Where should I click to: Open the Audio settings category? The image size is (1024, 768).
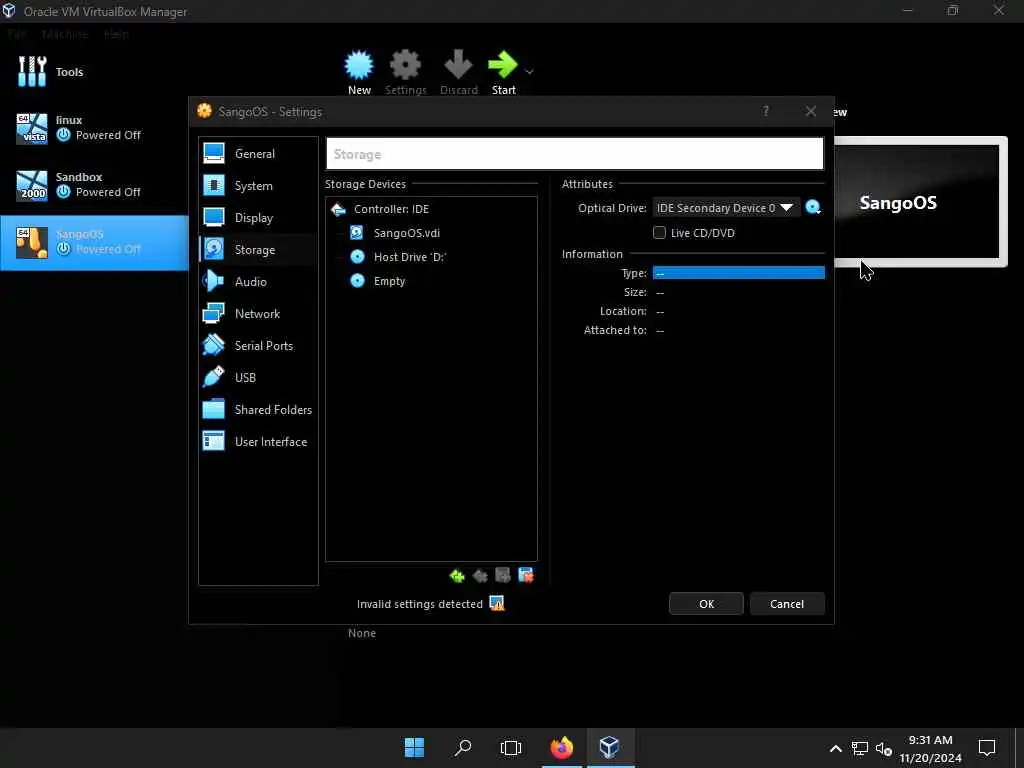(x=258, y=281)
